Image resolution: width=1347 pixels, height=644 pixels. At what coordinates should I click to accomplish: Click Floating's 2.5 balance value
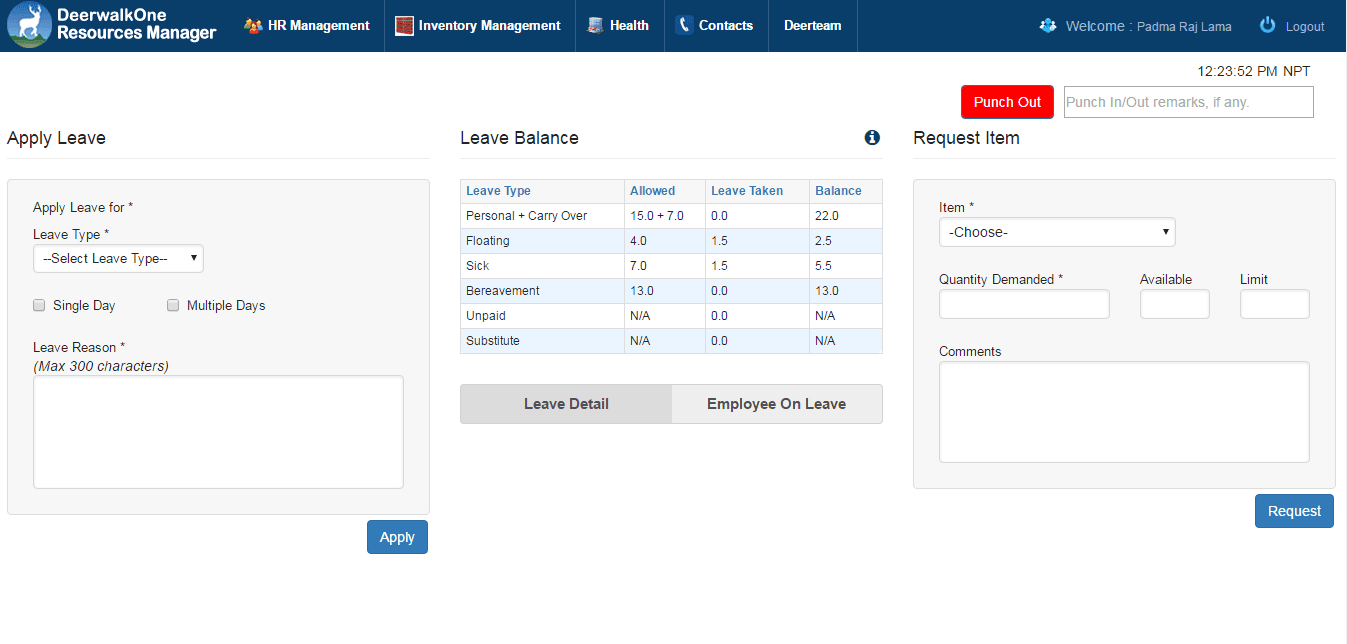824,241
